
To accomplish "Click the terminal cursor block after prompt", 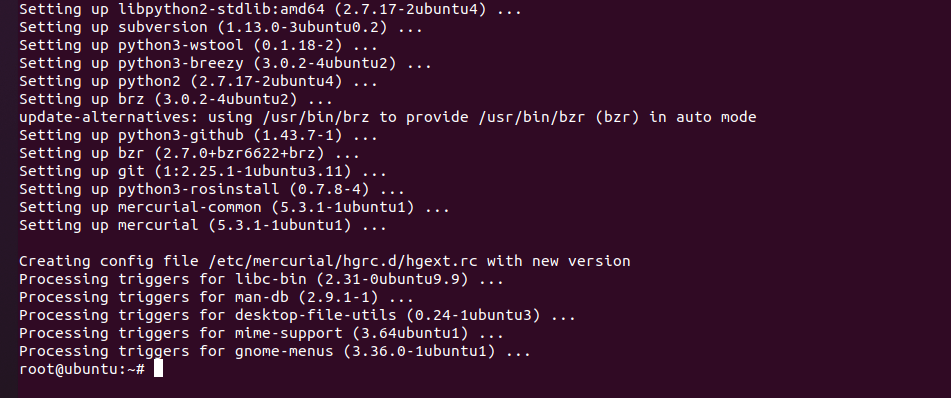I will tap(158, 368).
